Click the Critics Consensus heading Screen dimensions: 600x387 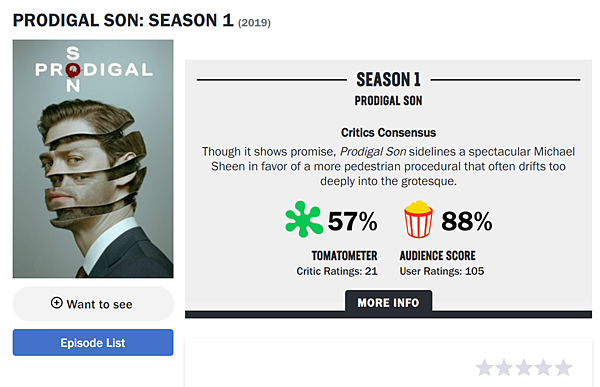tap(388, 132)
